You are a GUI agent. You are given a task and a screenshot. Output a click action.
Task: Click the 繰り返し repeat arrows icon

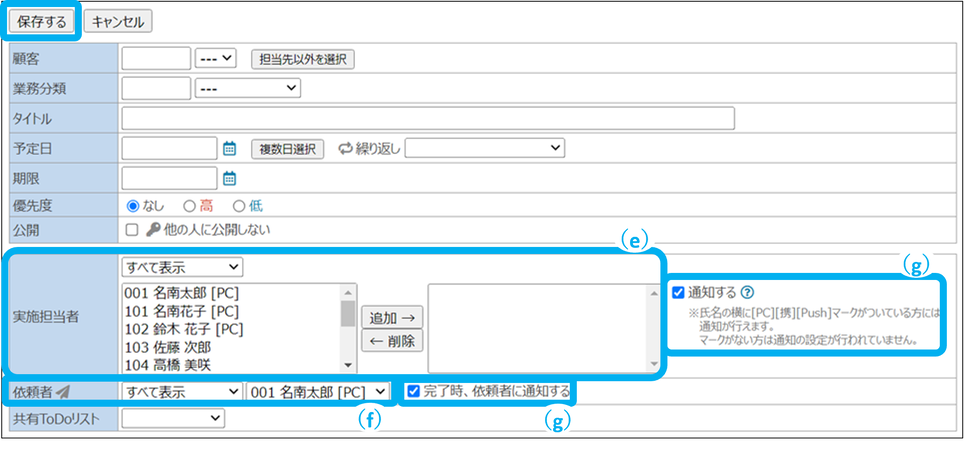(x=346, y=149)
